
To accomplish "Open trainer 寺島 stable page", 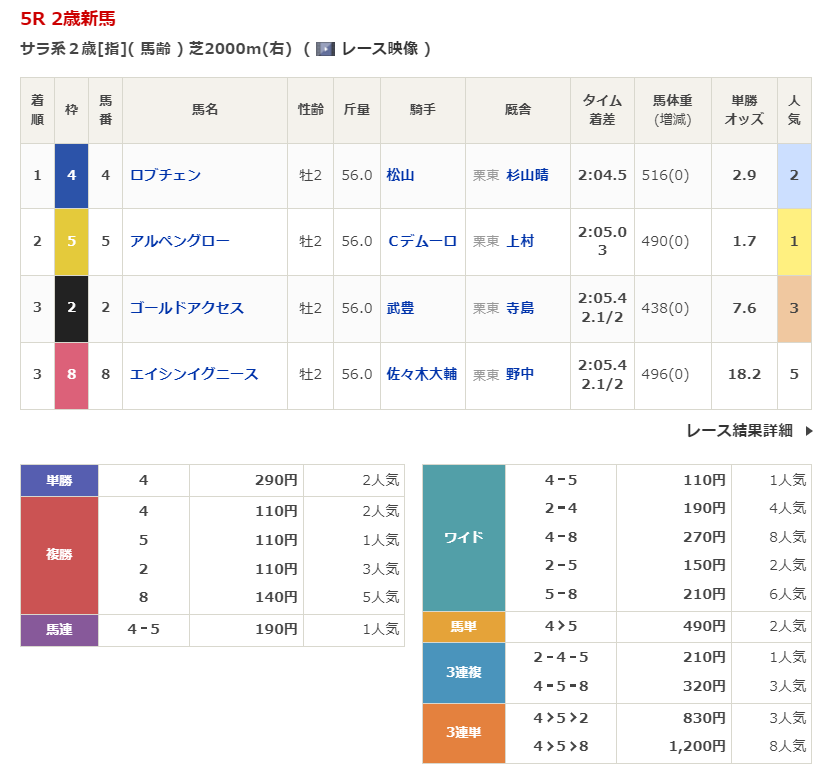I will (x=520, y=308).
